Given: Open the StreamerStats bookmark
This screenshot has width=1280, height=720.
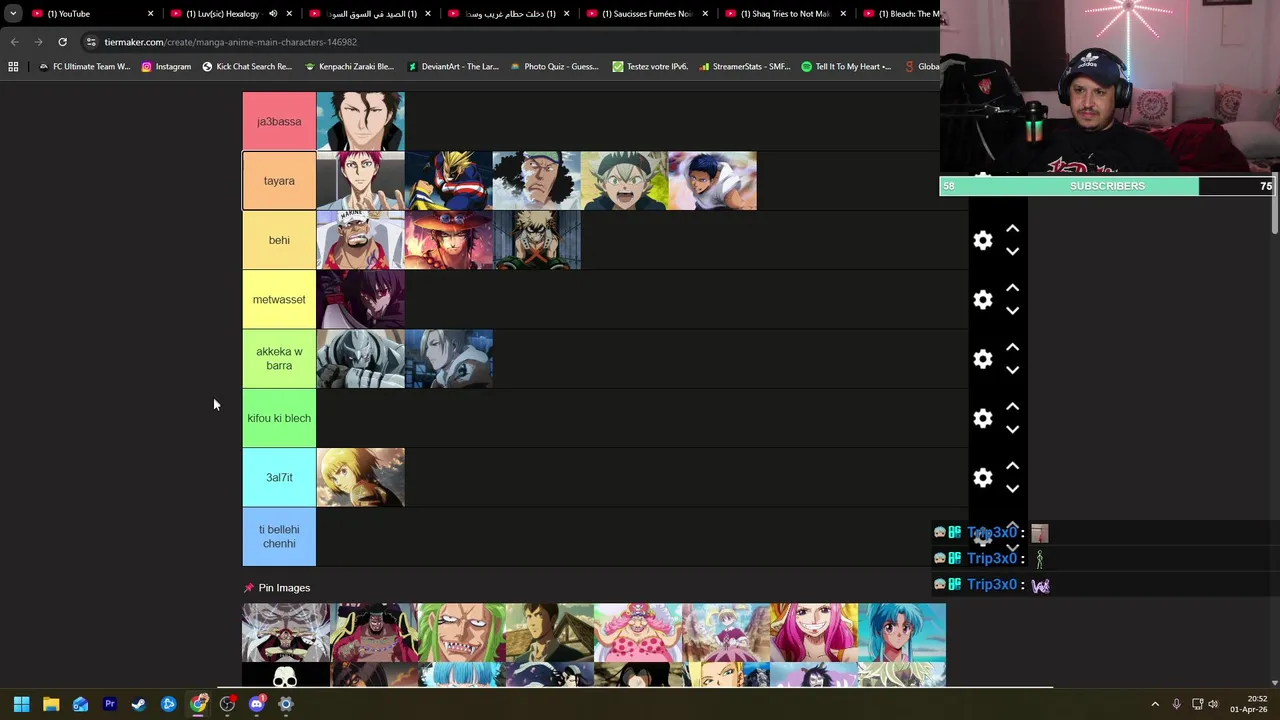Looking at the screenshot, I should 745,67.
